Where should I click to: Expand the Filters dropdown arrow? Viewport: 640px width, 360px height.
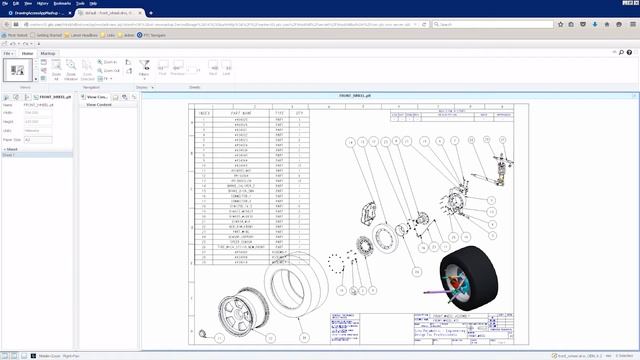pyautogui.click(x=144, y=79)
